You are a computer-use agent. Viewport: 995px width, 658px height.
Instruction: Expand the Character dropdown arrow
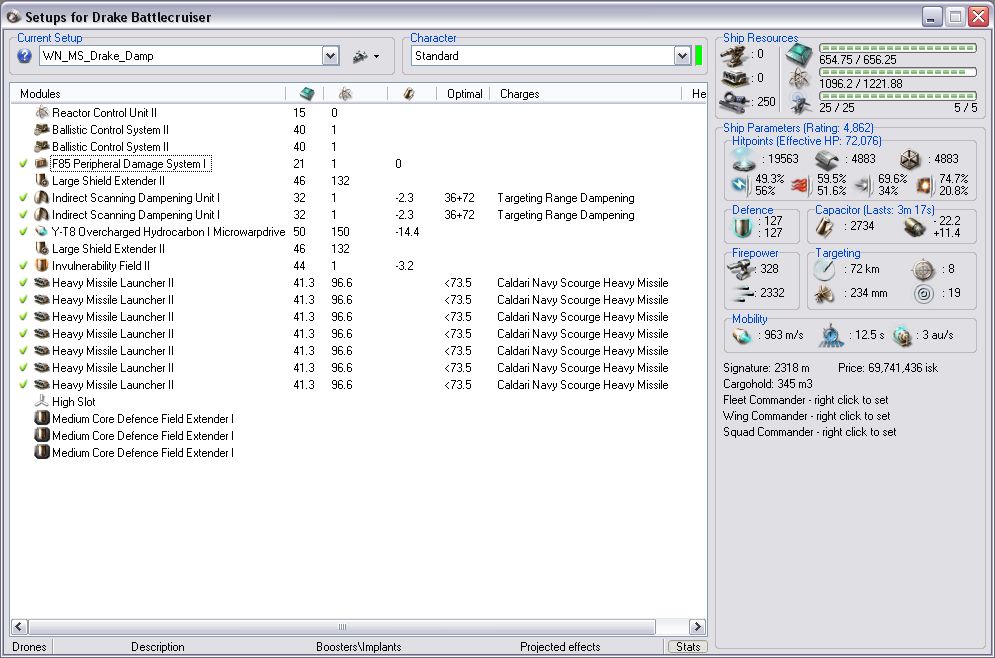(x=682, y=56)
